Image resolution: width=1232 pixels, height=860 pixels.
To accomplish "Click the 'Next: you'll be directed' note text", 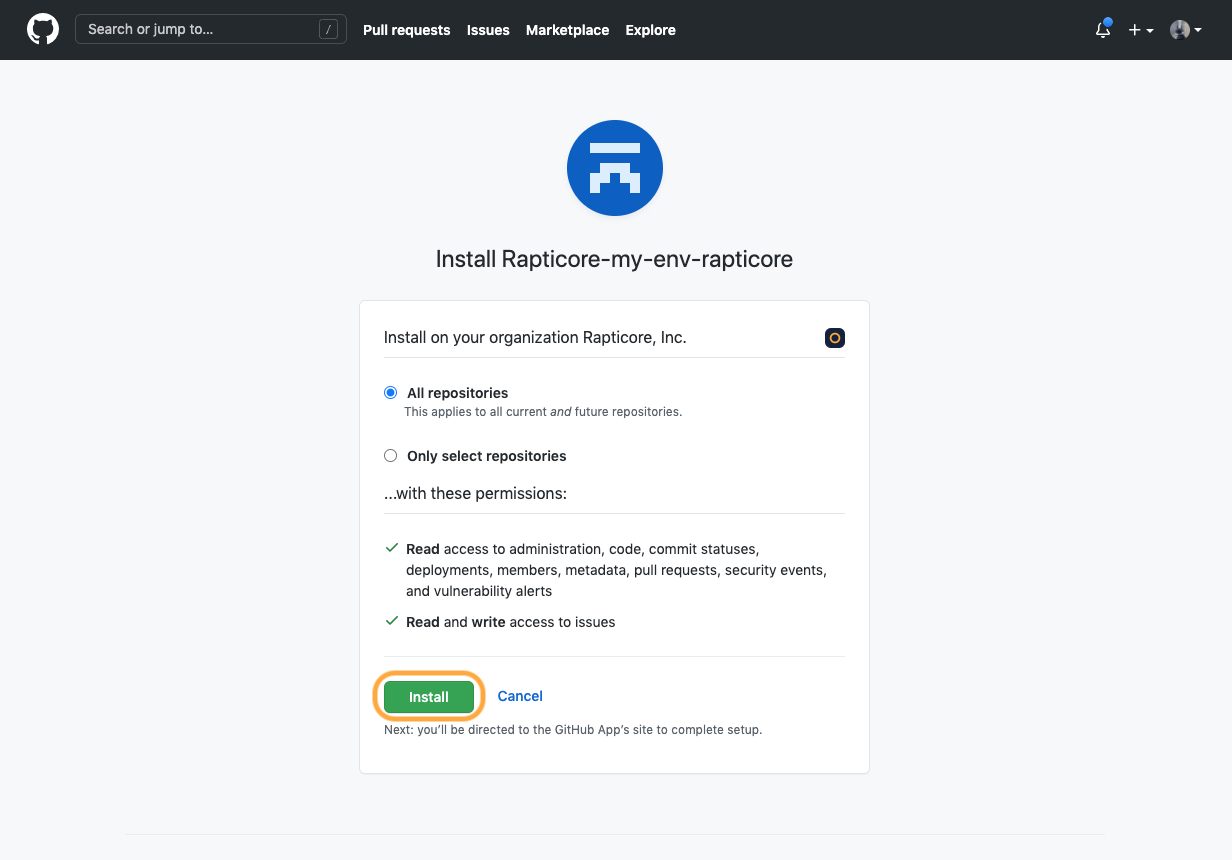I will click(x=573, y=730).
